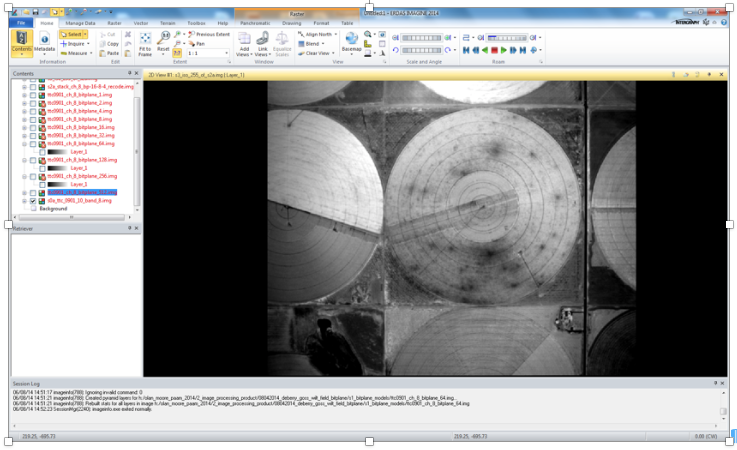Check the box for ttc0901_ch_8_bitplane_64.img

33,144
